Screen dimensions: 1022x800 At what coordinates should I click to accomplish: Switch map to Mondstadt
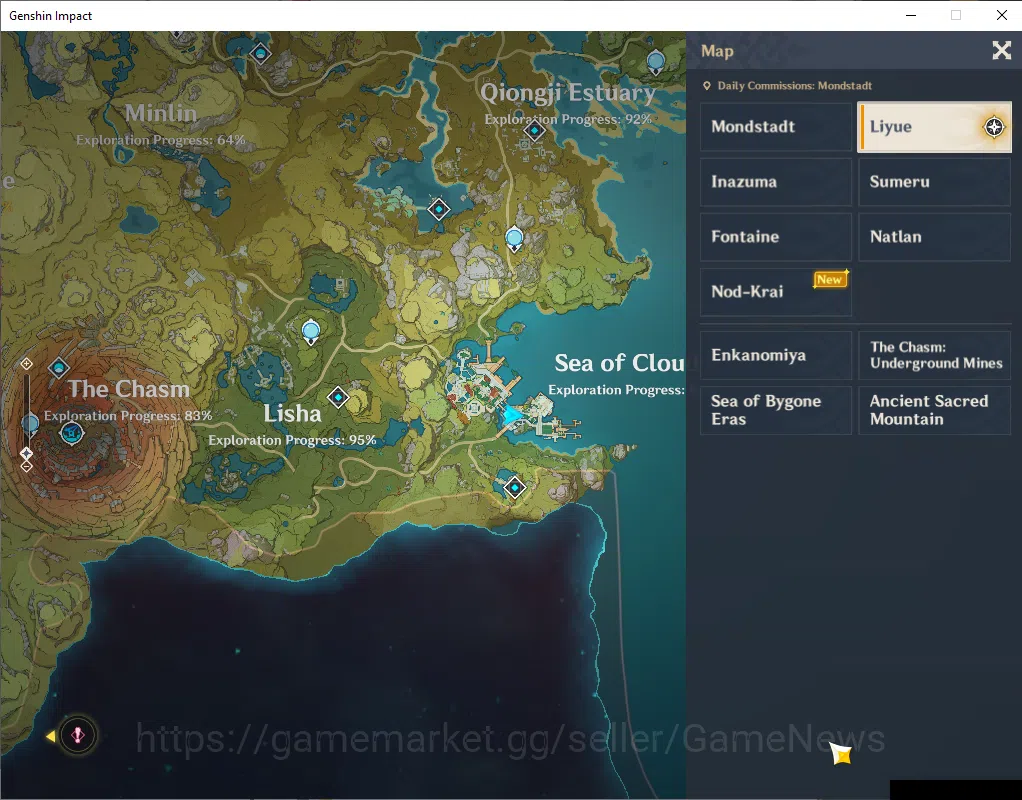pyautogui.click(x=776, y=126)
